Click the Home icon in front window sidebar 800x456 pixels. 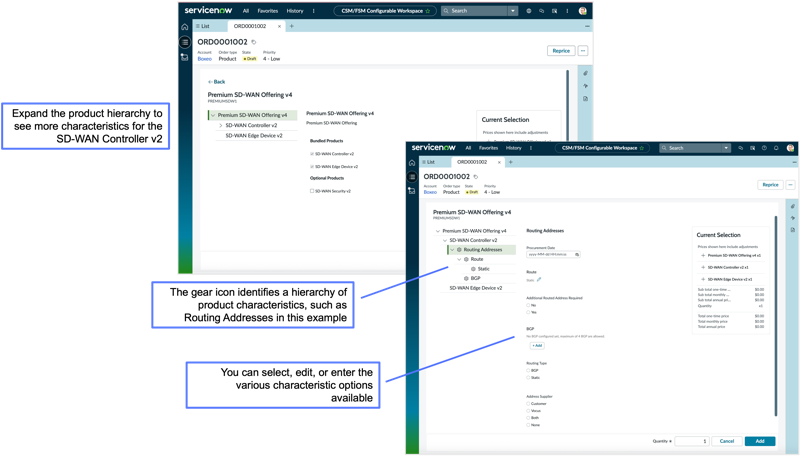point(412,163)
